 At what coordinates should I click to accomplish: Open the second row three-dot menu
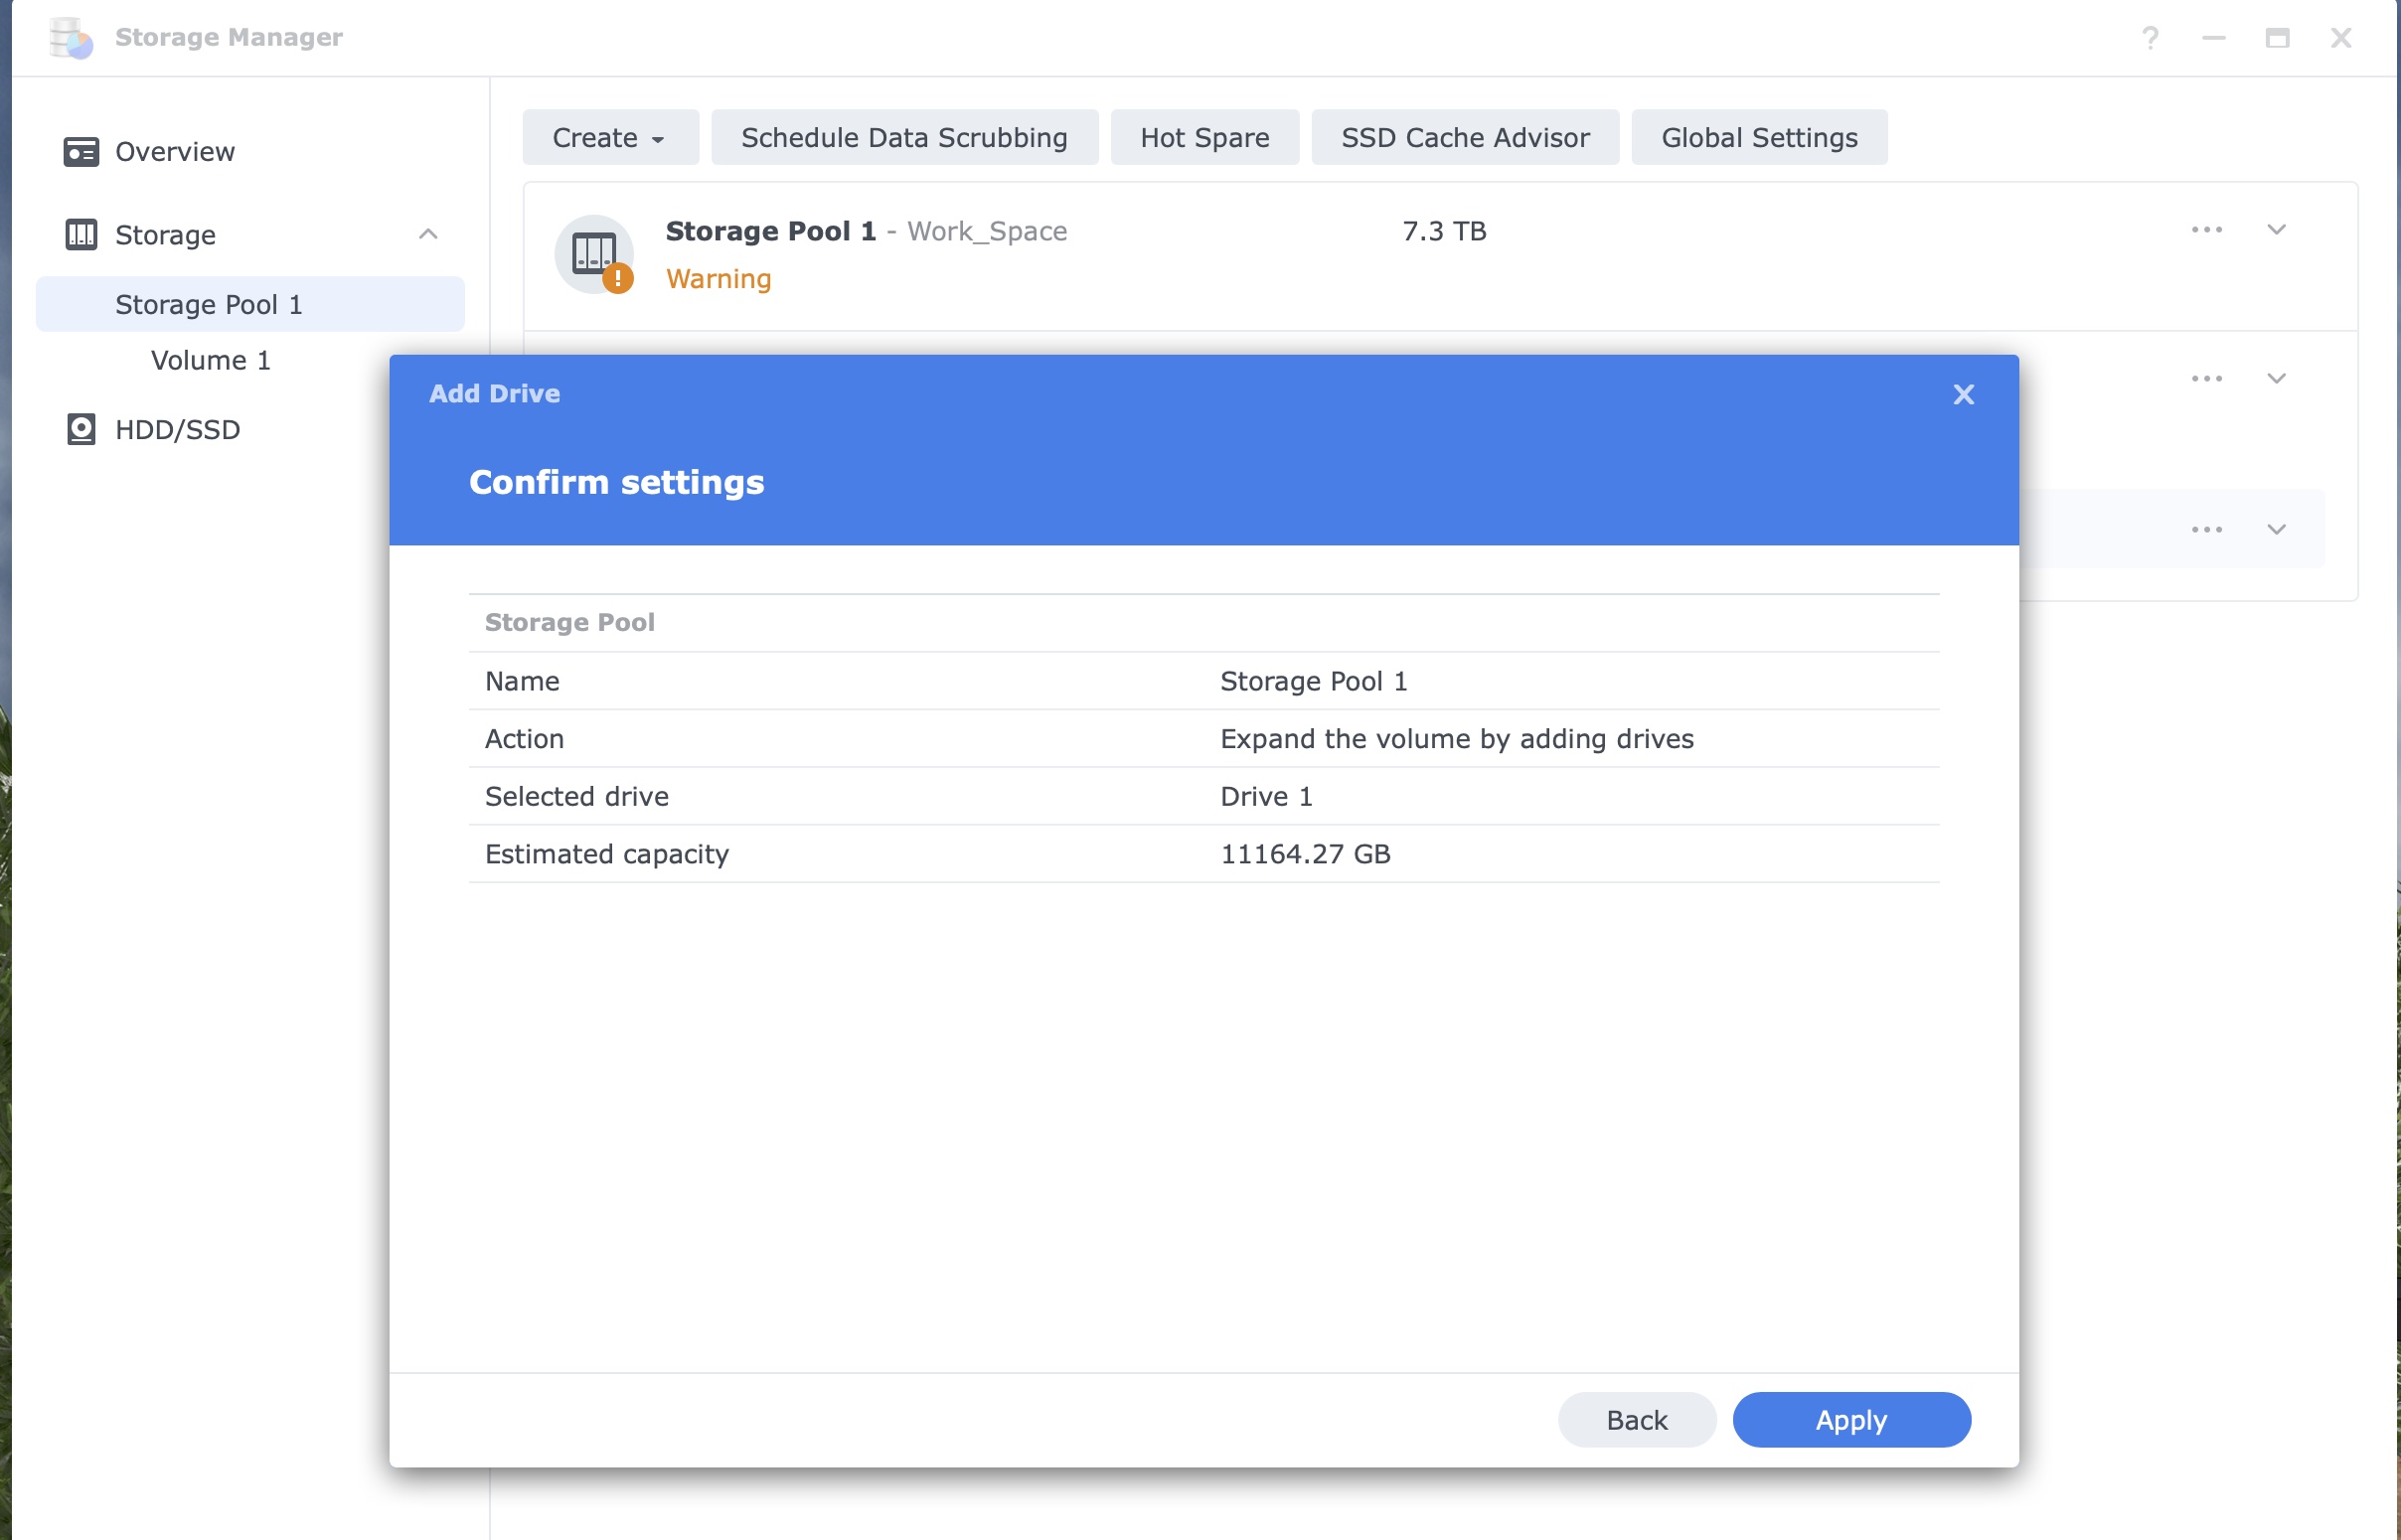click(x=2206, y=379)
